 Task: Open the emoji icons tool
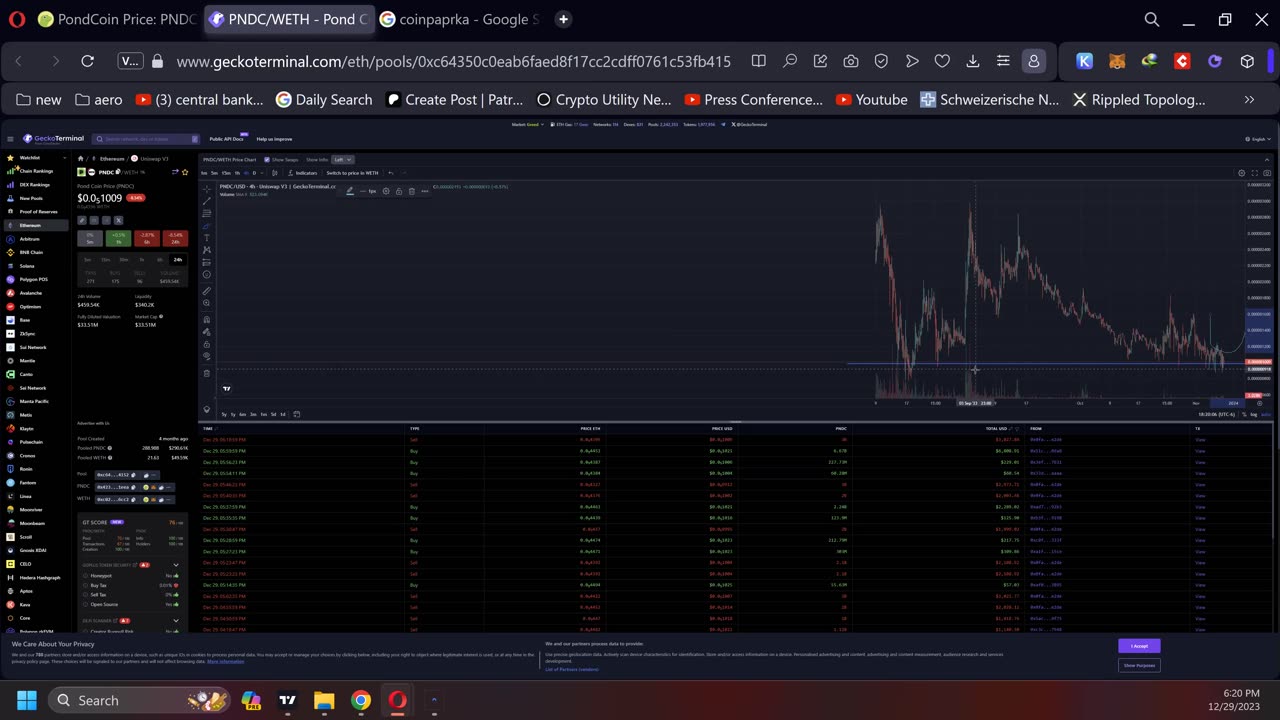pos(207,274)
